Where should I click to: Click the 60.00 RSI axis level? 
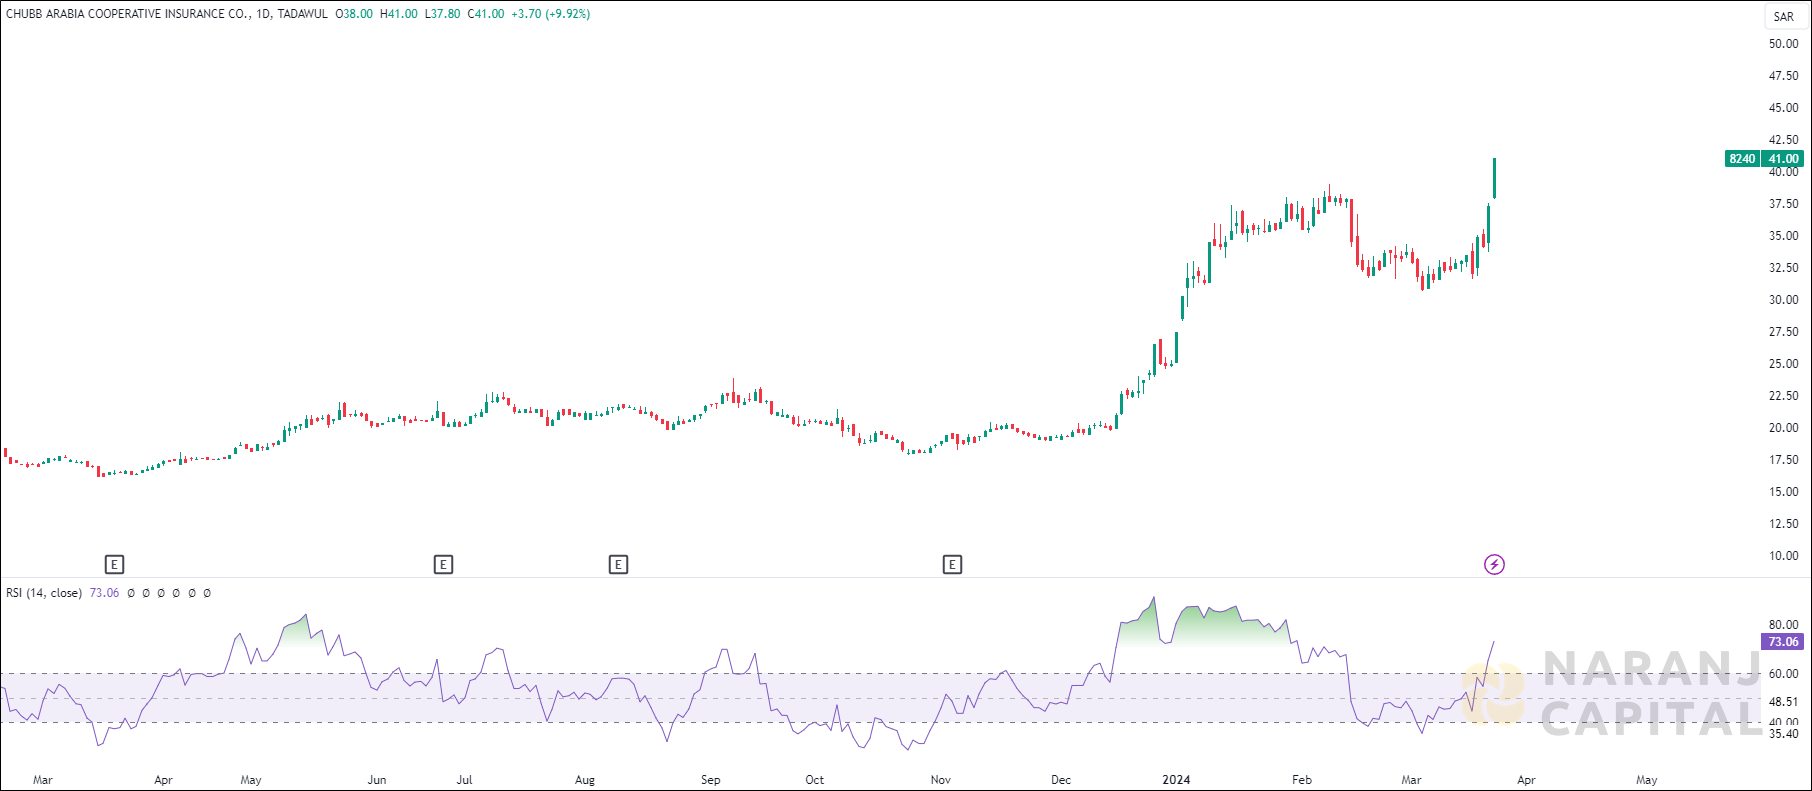[1783, 674]
